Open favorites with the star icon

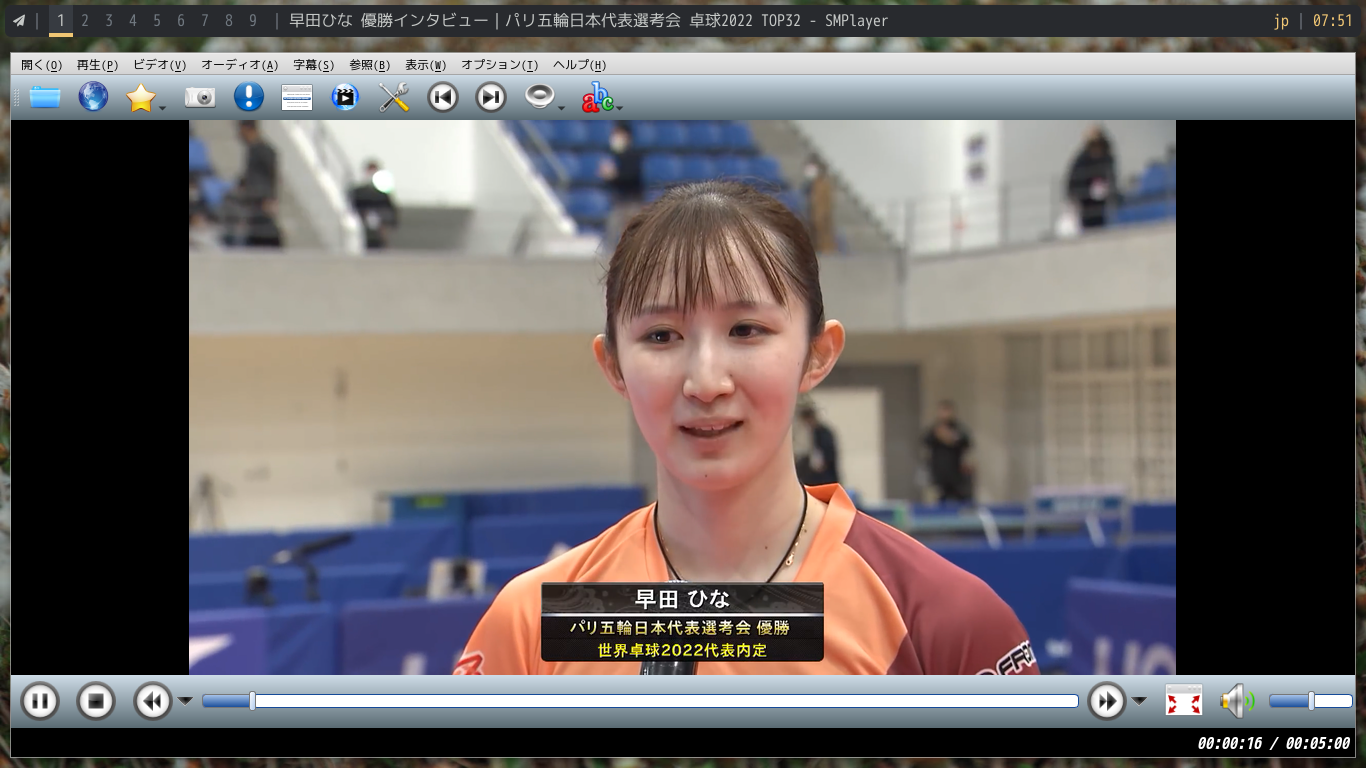pos(141,97)
